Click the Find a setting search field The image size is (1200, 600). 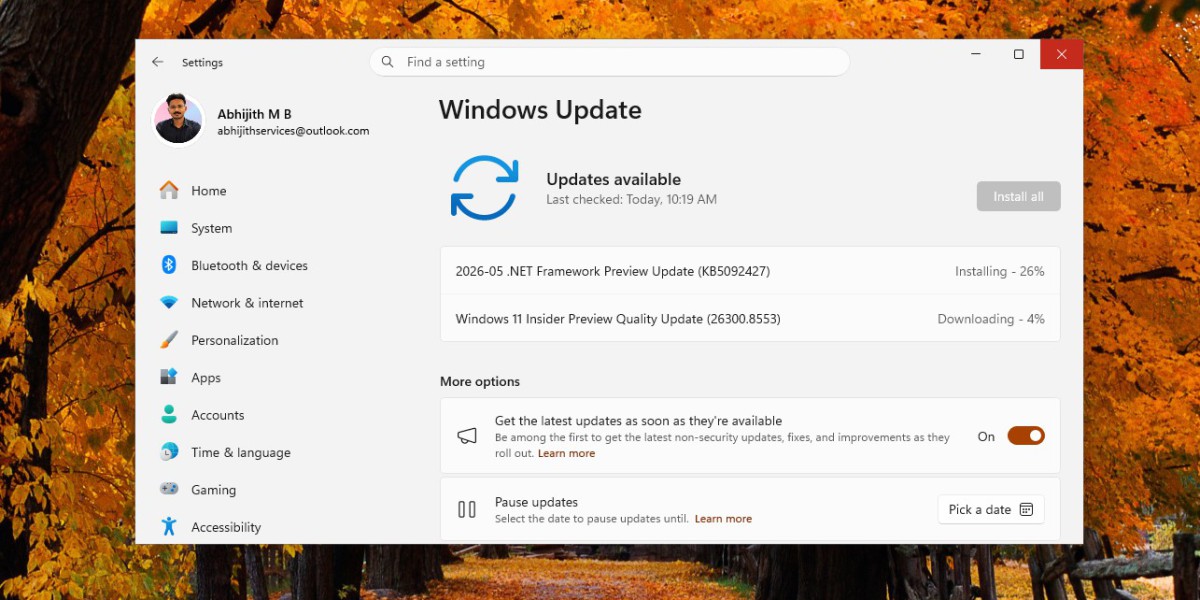[x=609, y=62]
